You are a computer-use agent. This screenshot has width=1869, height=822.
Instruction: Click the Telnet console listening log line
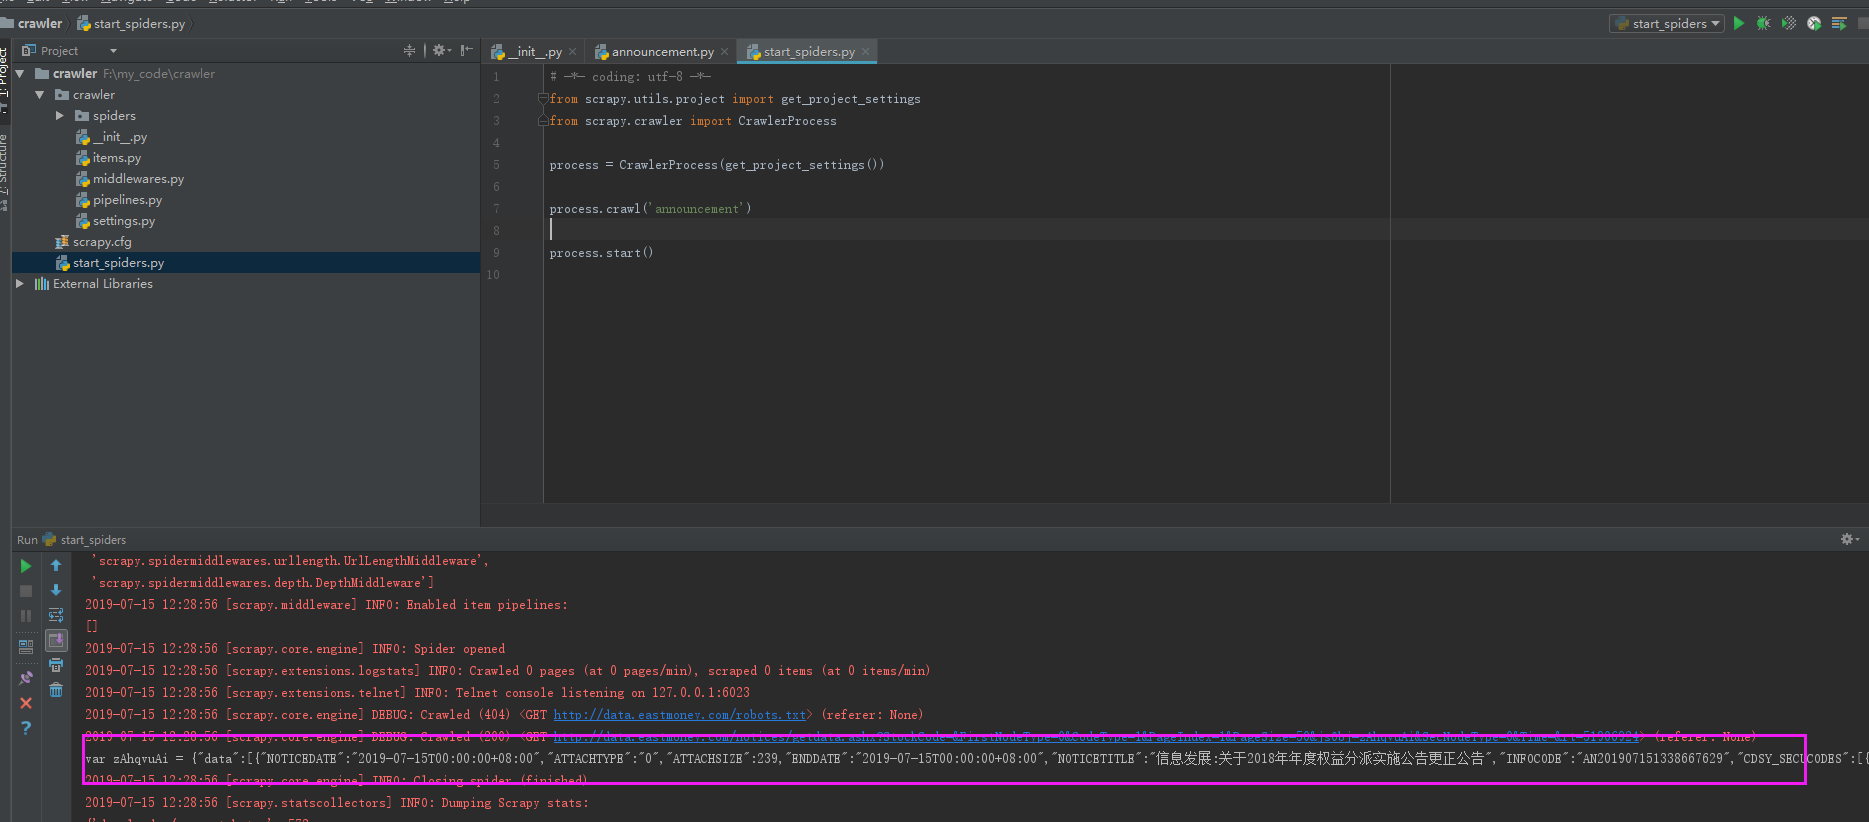pos(417,693)
